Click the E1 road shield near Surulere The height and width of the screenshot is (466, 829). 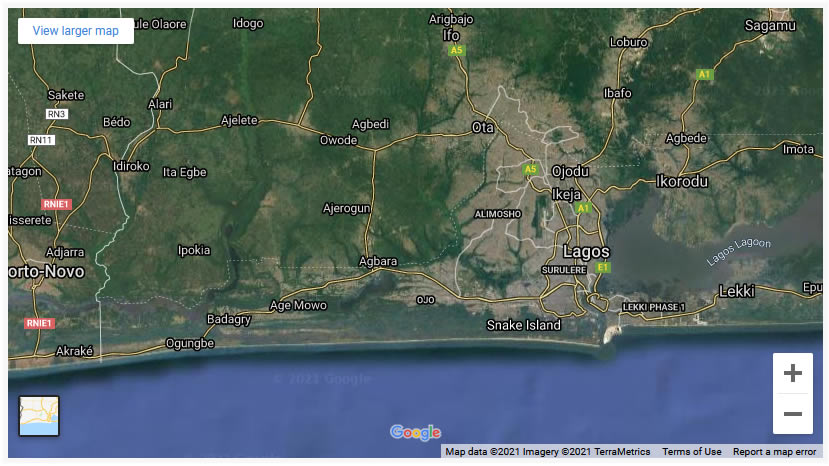(602, 268)
